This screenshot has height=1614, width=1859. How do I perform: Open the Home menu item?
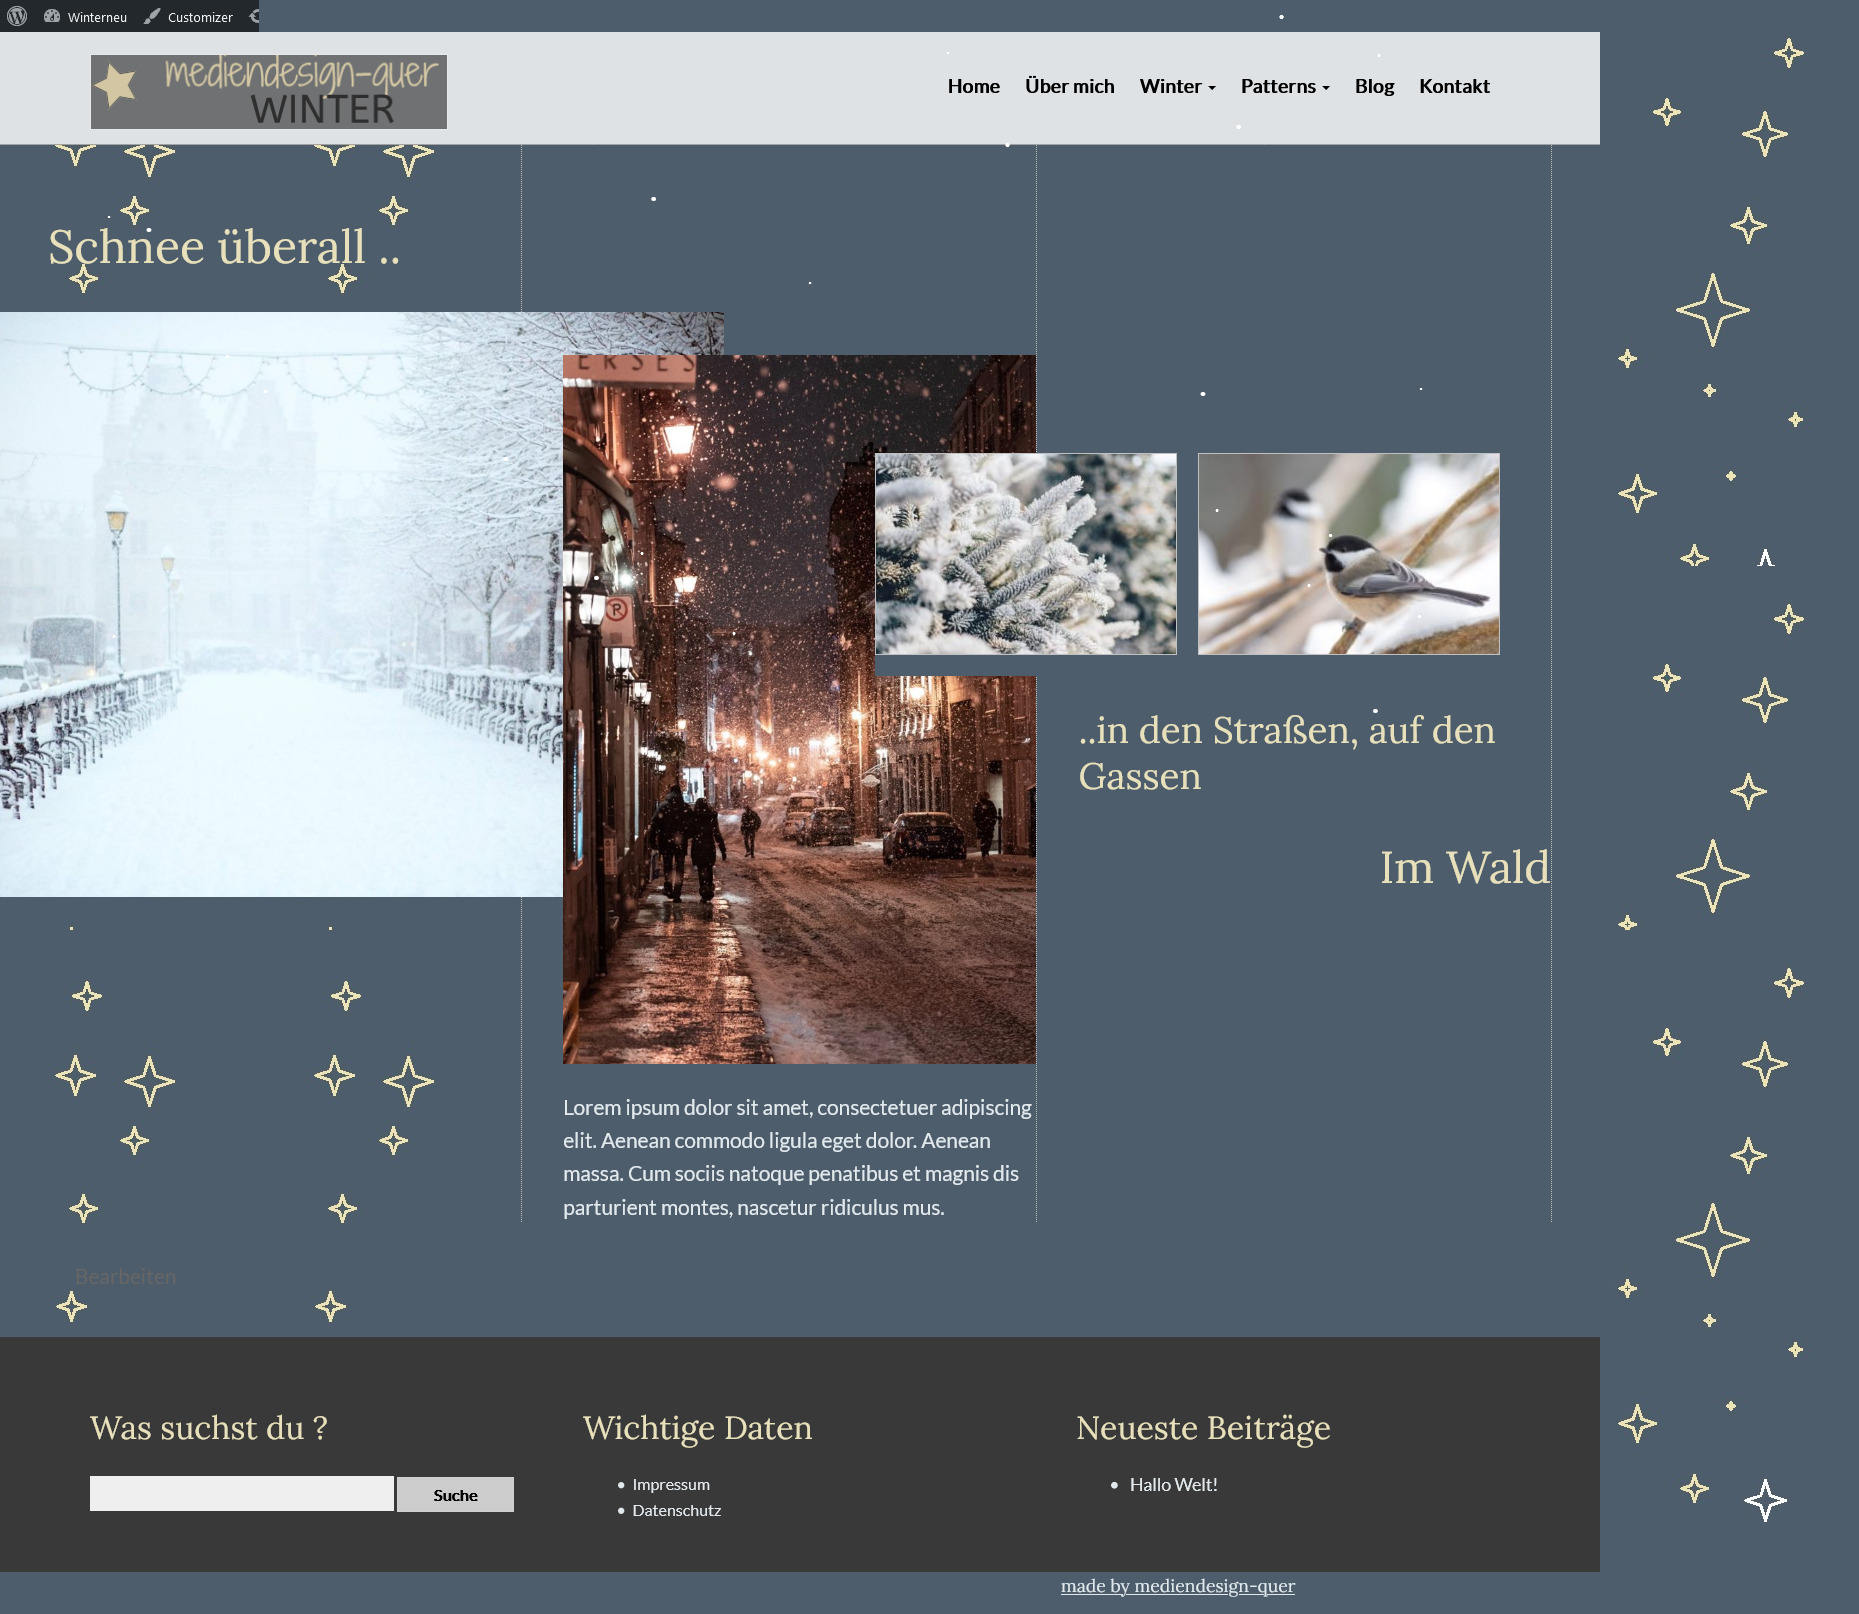point(973,86)
